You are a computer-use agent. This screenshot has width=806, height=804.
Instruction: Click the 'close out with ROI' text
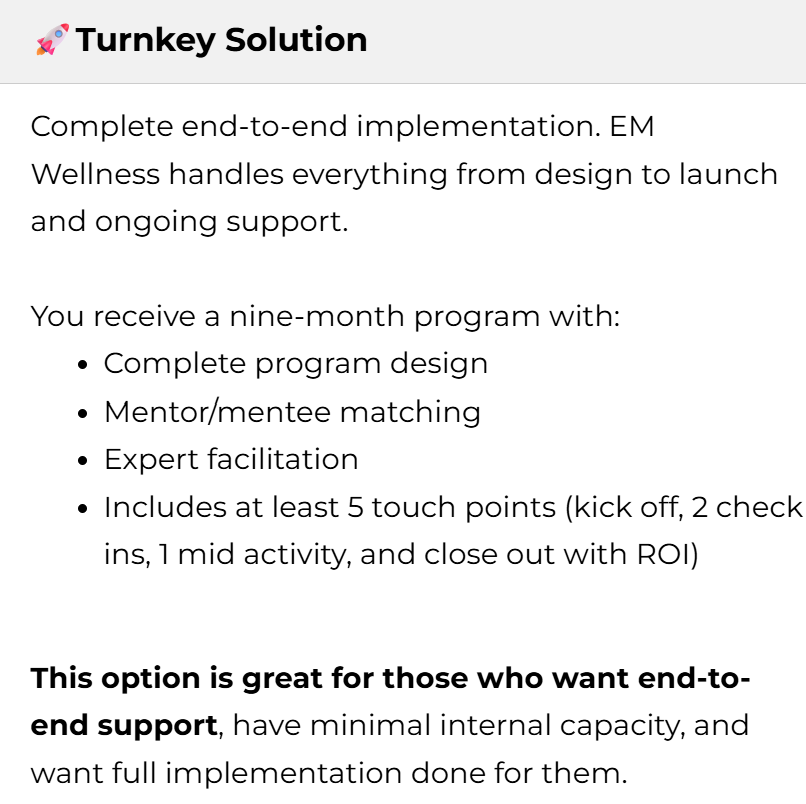pos(561,555)
